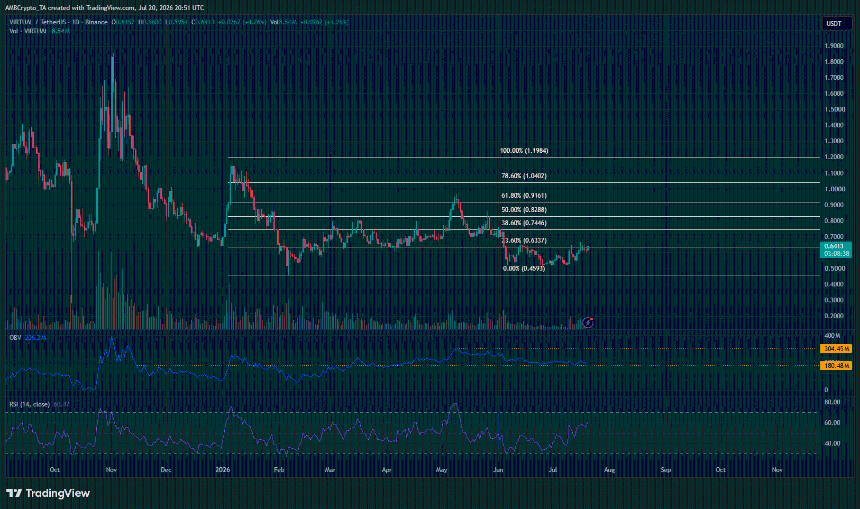The height and width of the screenshot is (509, 860).
Task: Click the purple lightning event icon
Action: (587, 323)
